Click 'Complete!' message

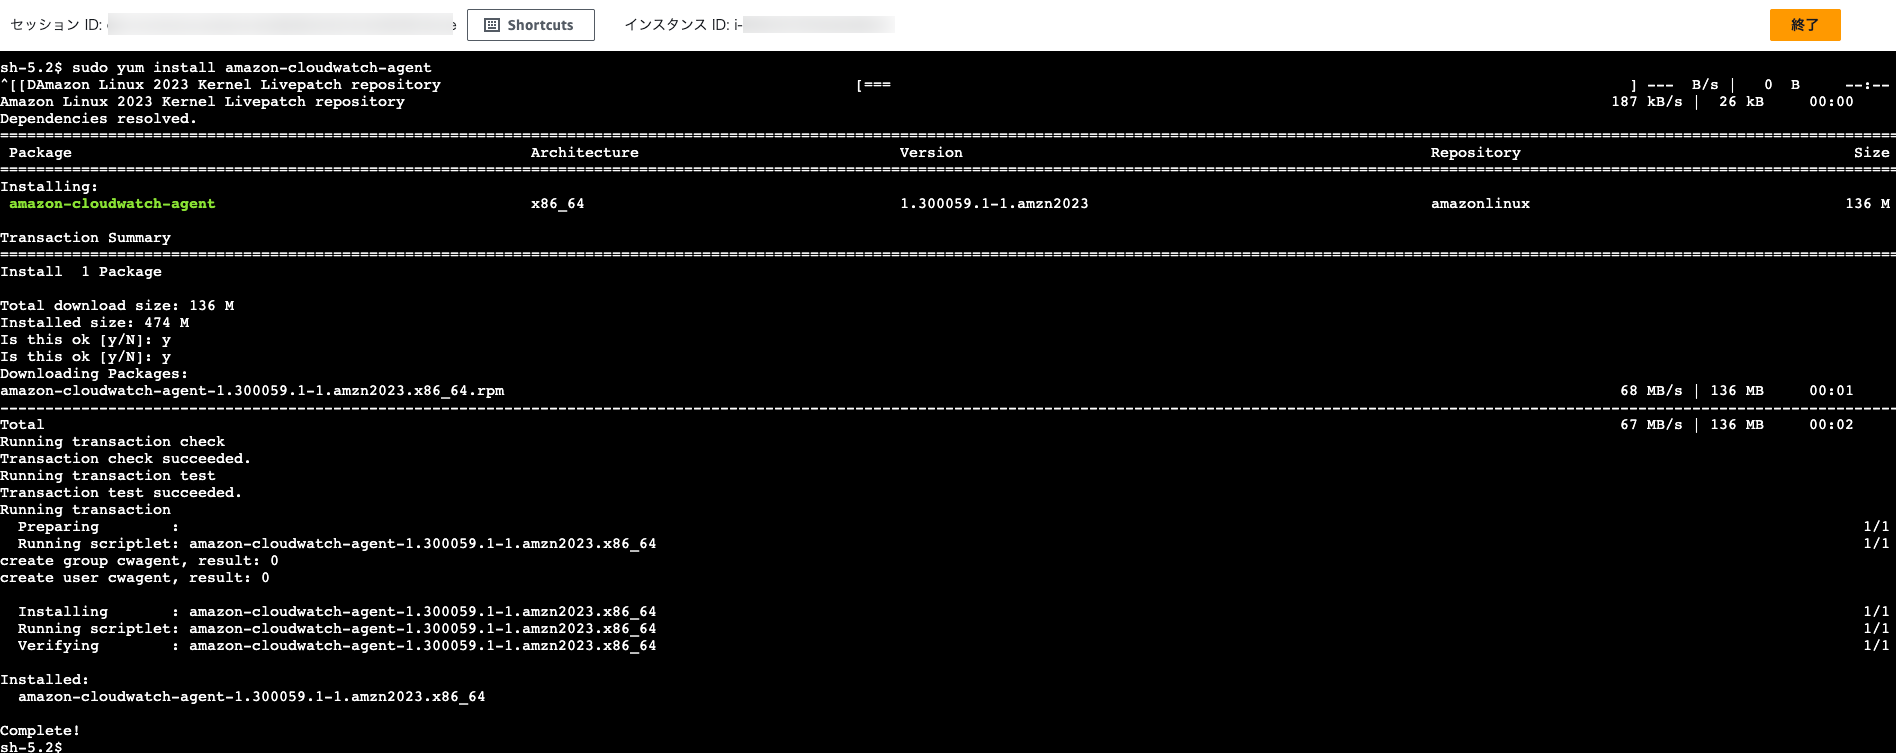coord(40,731)
